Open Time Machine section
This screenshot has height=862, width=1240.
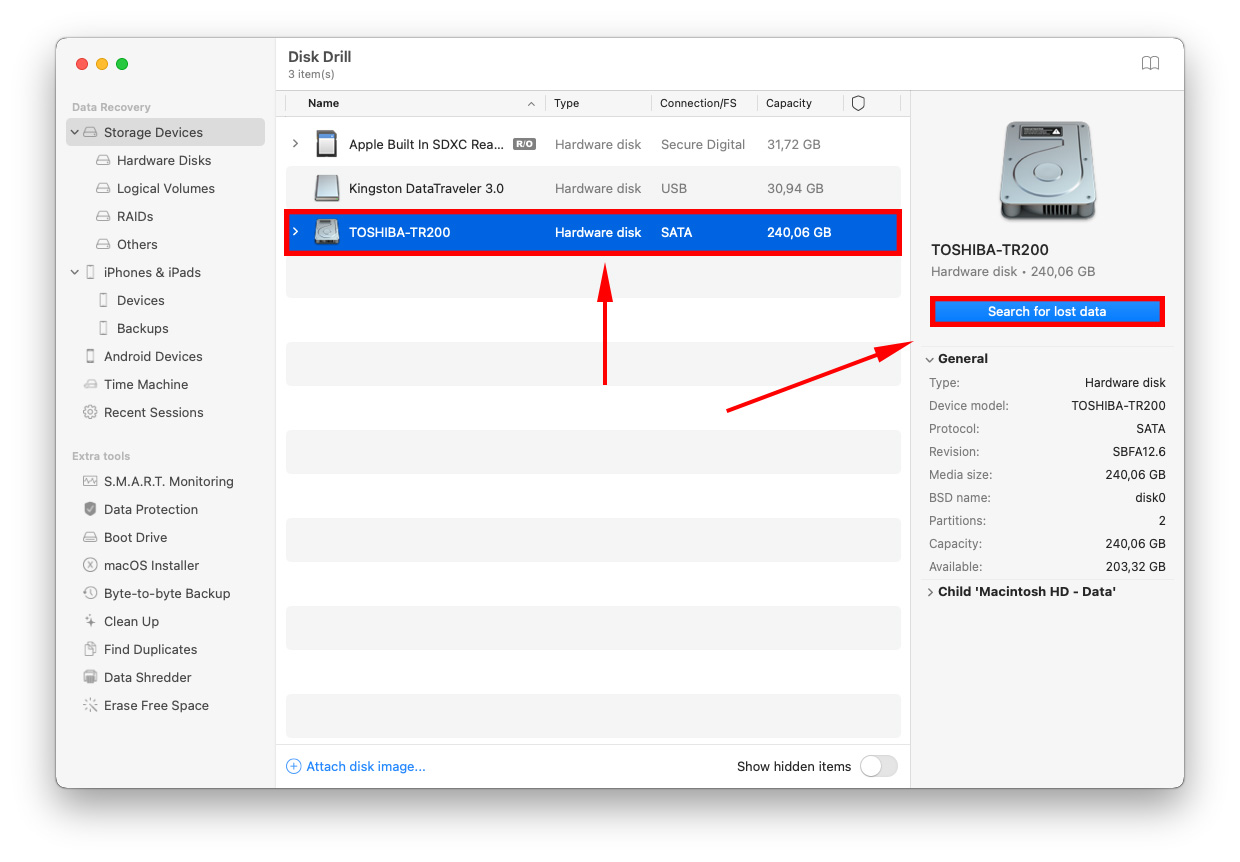click(x=146, y=384)
